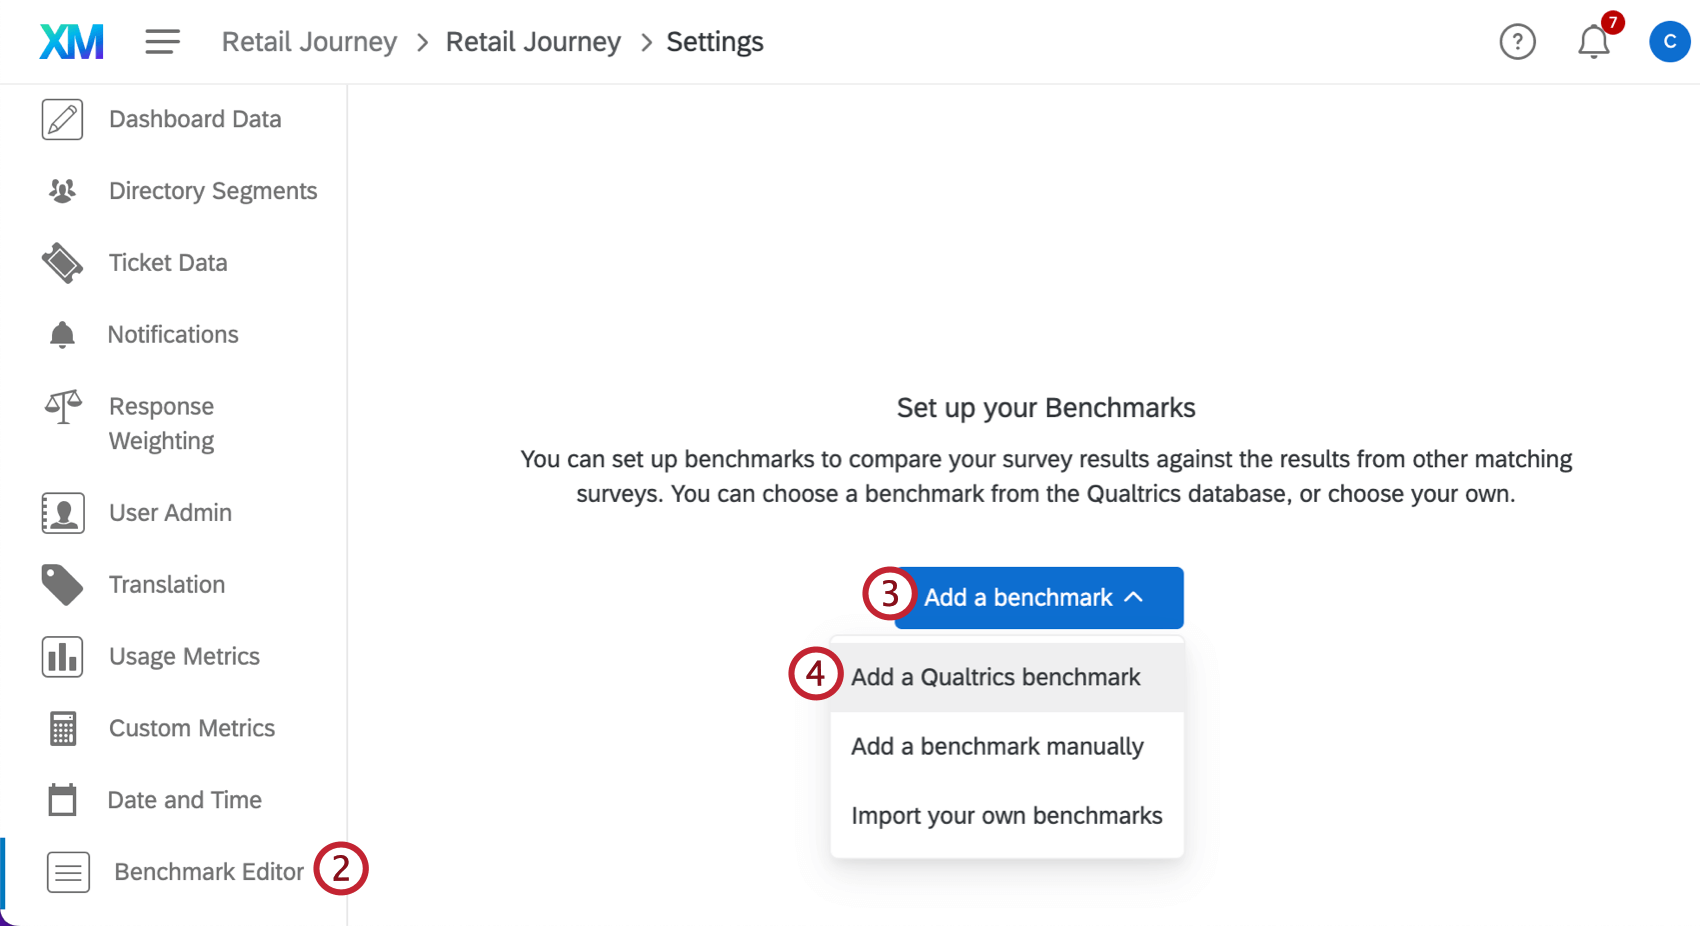Click the Dashboard Data pencil icon

(62, 119)
